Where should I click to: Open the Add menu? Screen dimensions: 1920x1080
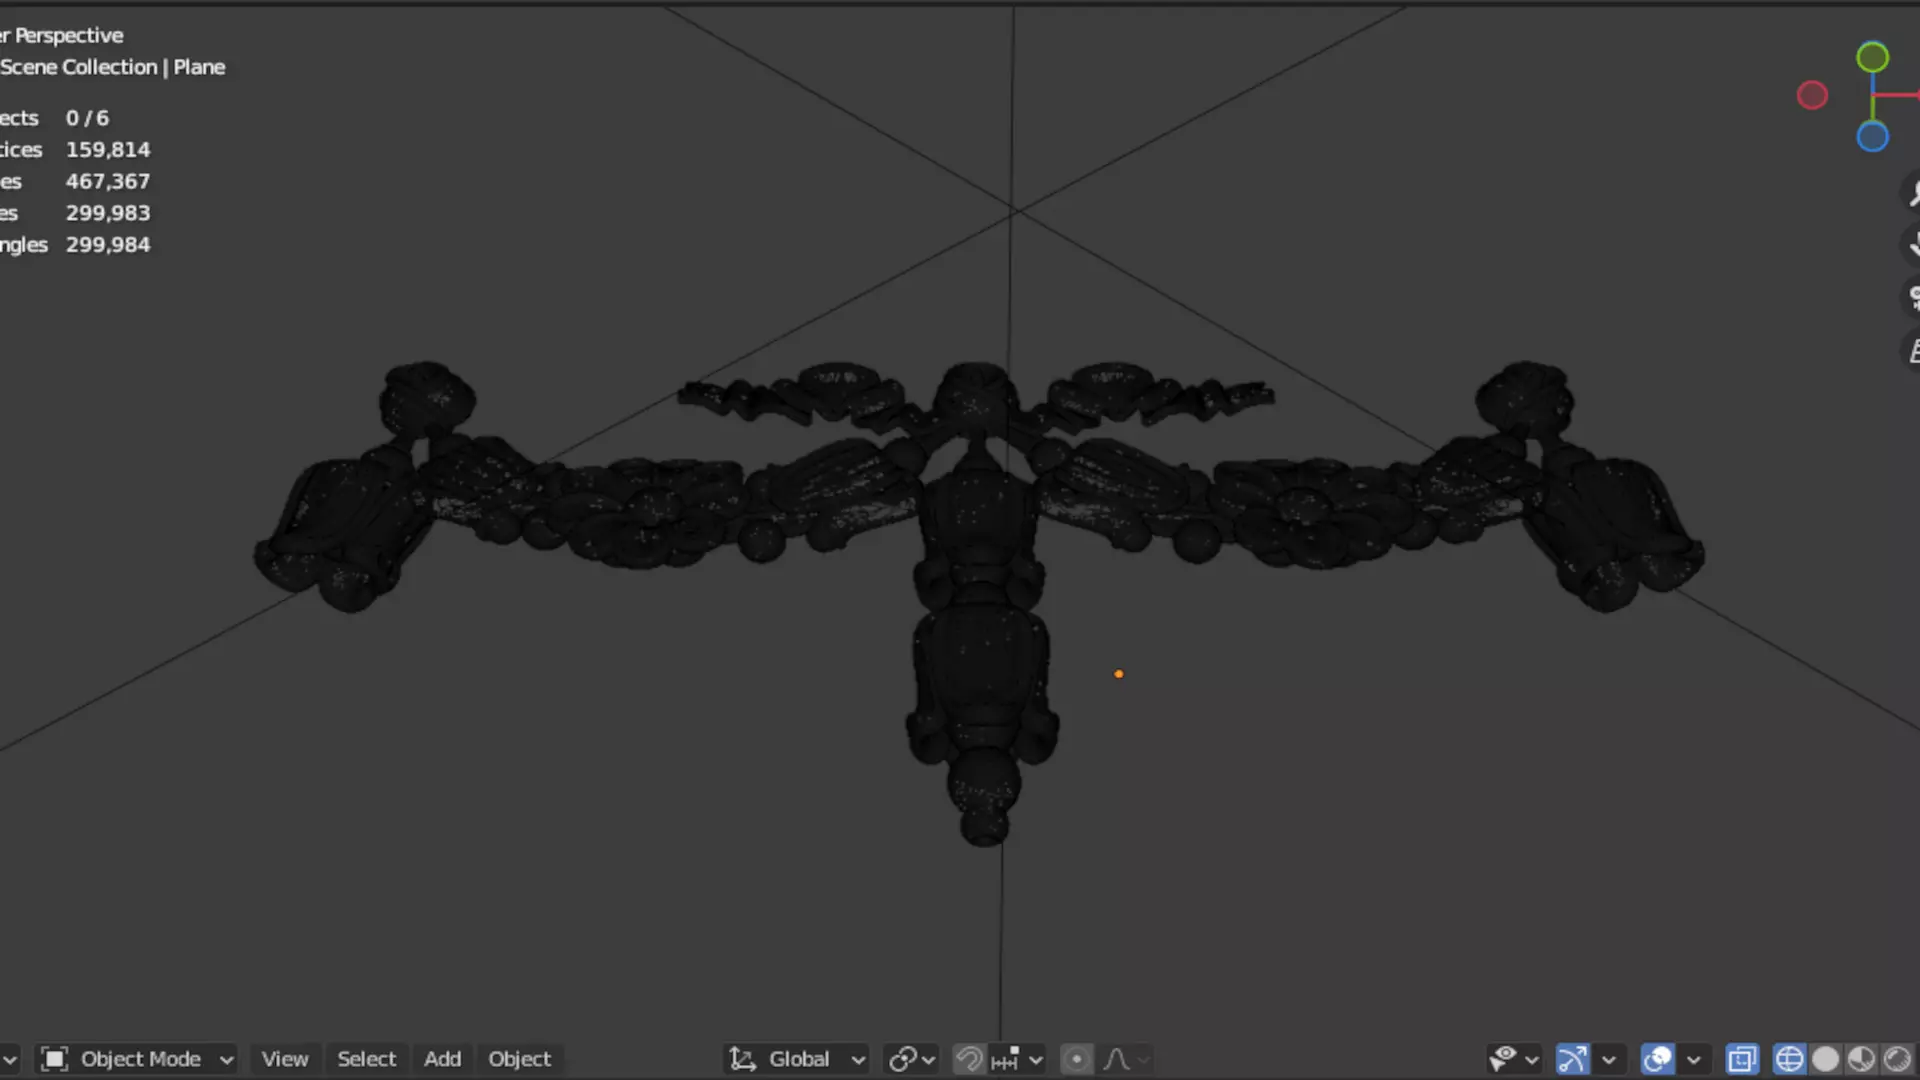click(x=442, y=1059)
